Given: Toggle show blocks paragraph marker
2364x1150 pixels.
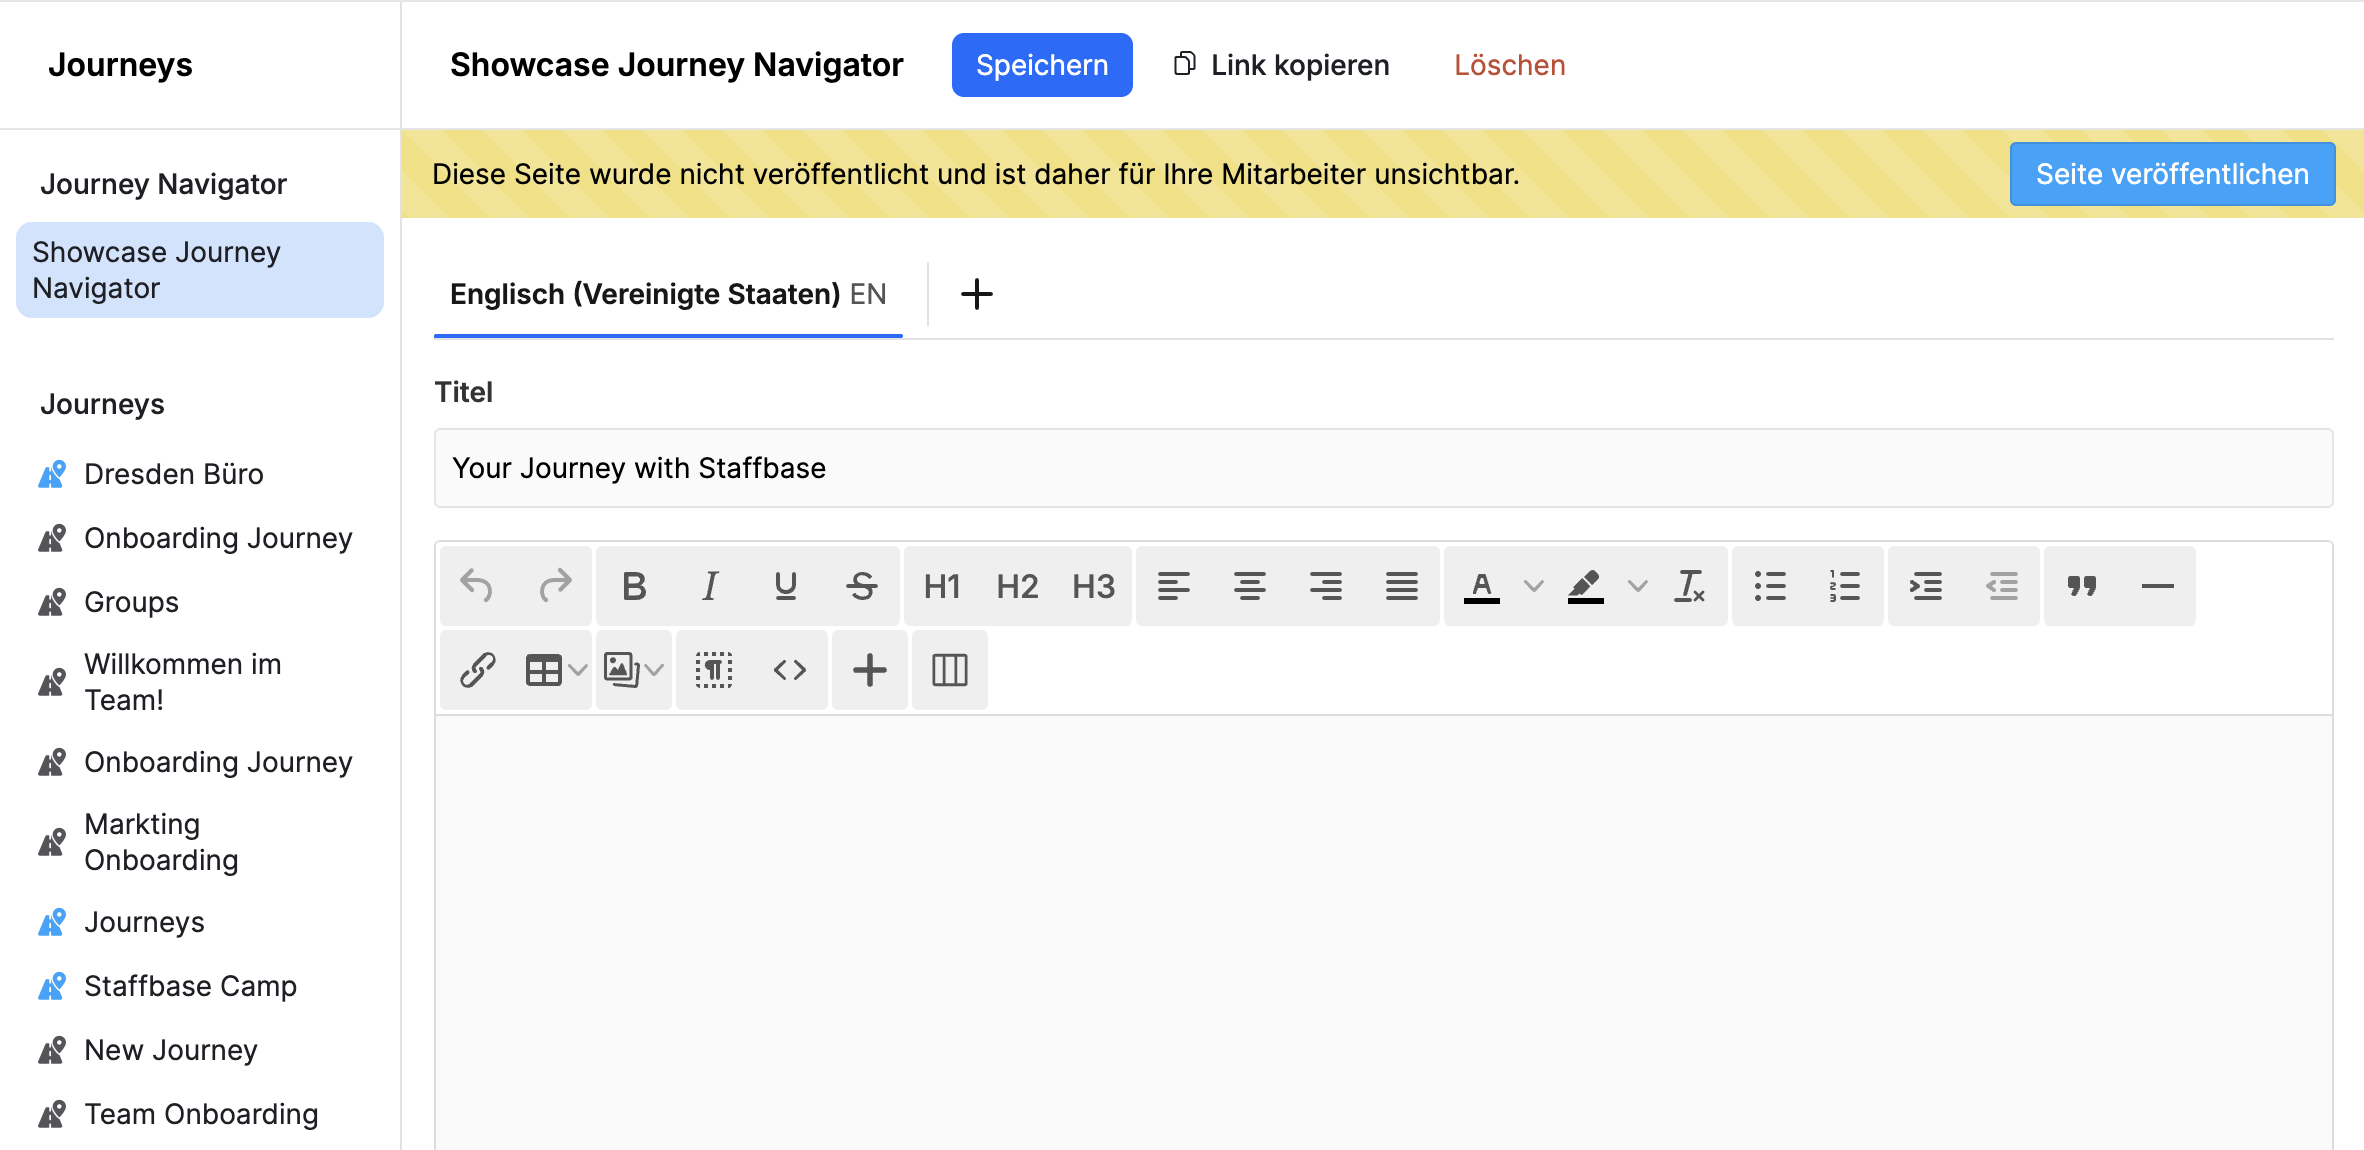Looking at the screenshot, I should pyautogui.click(x=714, y=670).
